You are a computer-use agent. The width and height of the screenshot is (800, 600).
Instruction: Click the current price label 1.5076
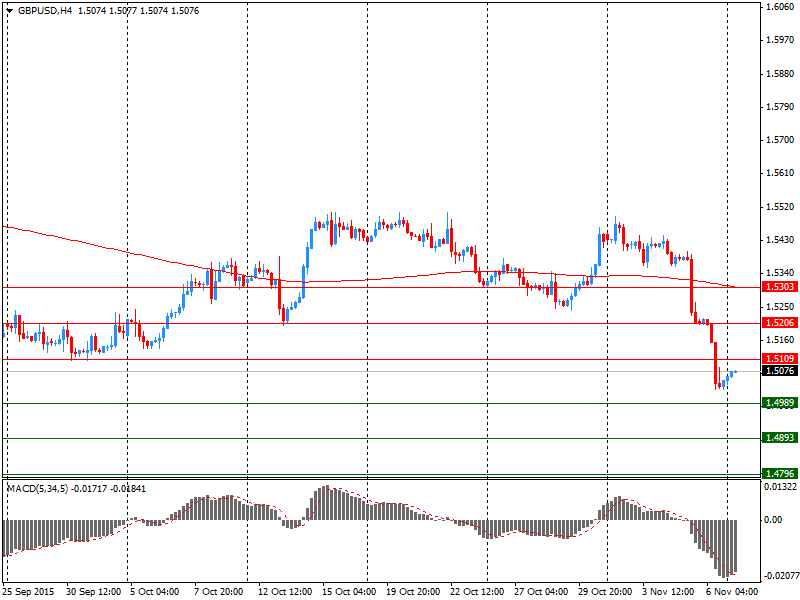pyautogui.click(x=779, y=371)
